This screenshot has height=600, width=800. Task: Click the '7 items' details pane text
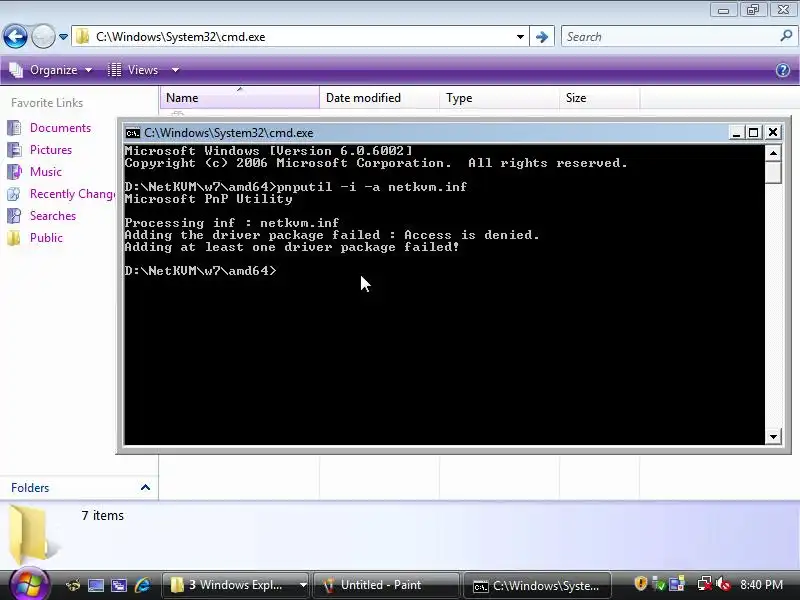103,515
